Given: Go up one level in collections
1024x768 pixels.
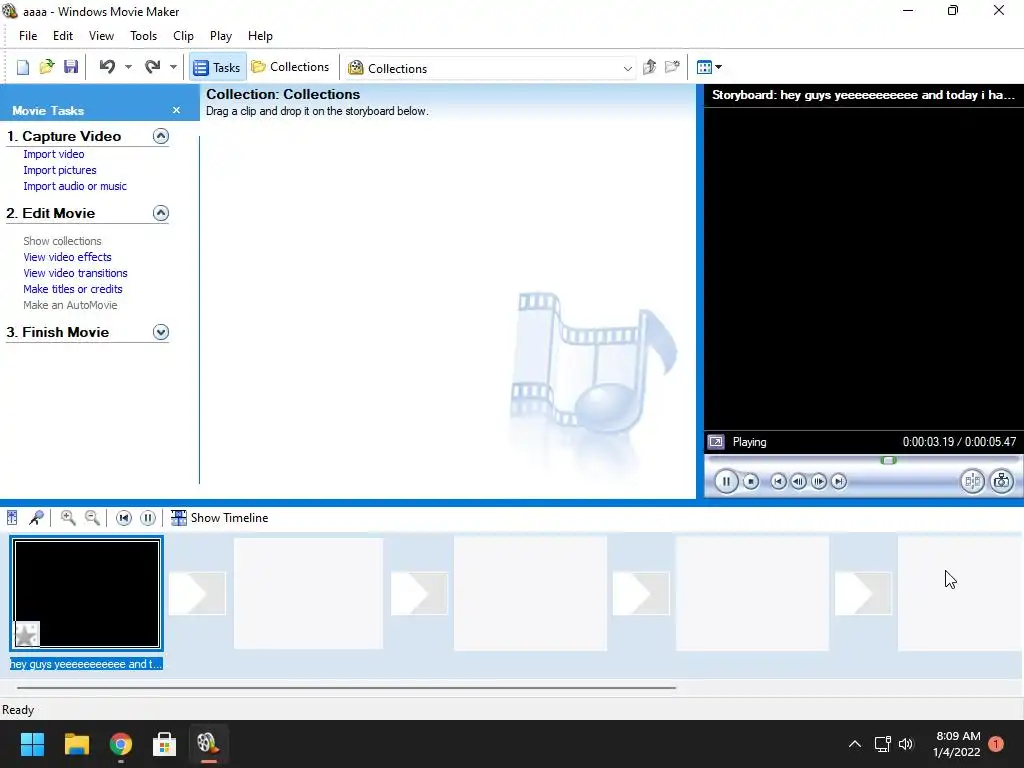Looking at the screenshot, I should (649, 67).
